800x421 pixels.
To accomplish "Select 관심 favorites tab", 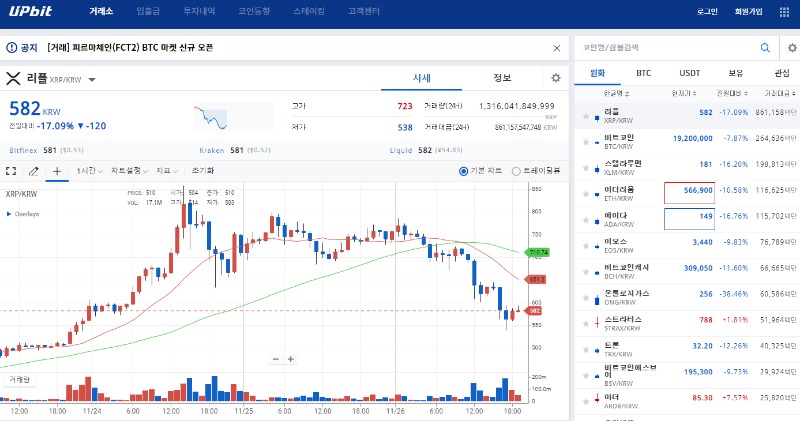I will 782,73.
